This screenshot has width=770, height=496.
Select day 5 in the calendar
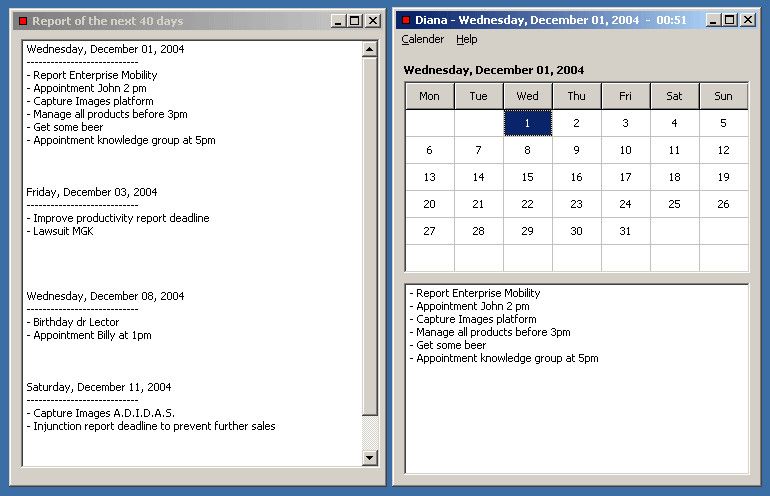tap(723, 123)
